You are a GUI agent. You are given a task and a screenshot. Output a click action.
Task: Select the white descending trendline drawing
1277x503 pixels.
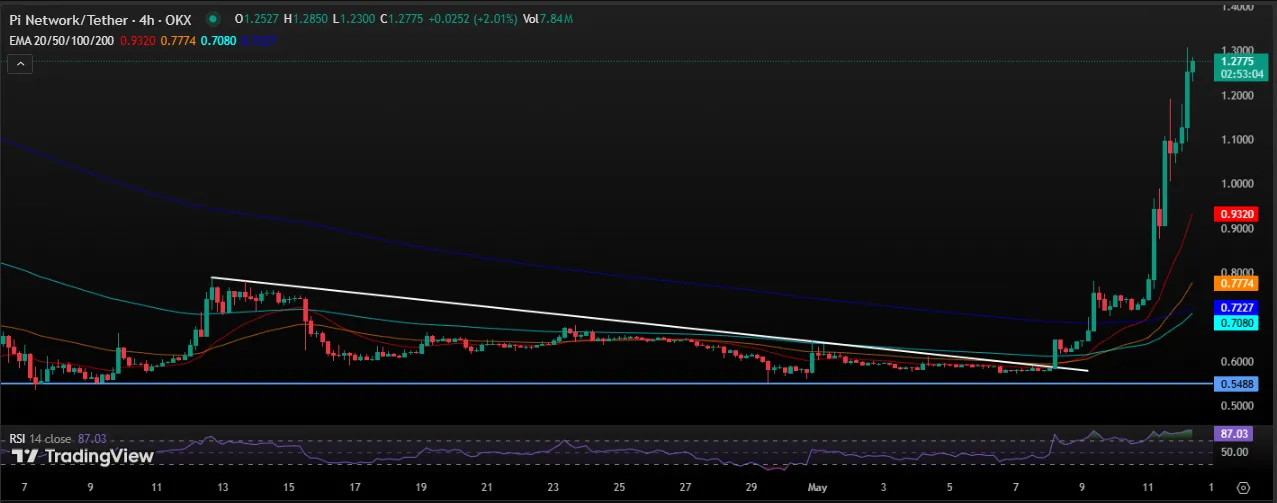pos(648,324)
